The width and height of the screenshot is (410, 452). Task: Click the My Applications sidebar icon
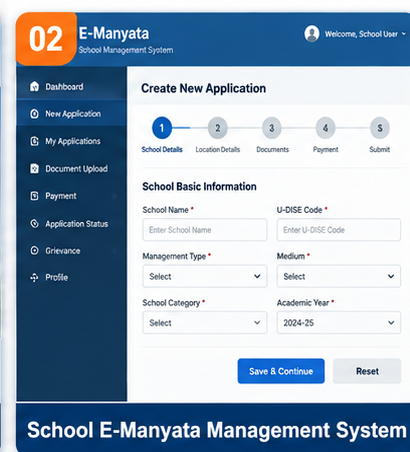coord(34,141)
